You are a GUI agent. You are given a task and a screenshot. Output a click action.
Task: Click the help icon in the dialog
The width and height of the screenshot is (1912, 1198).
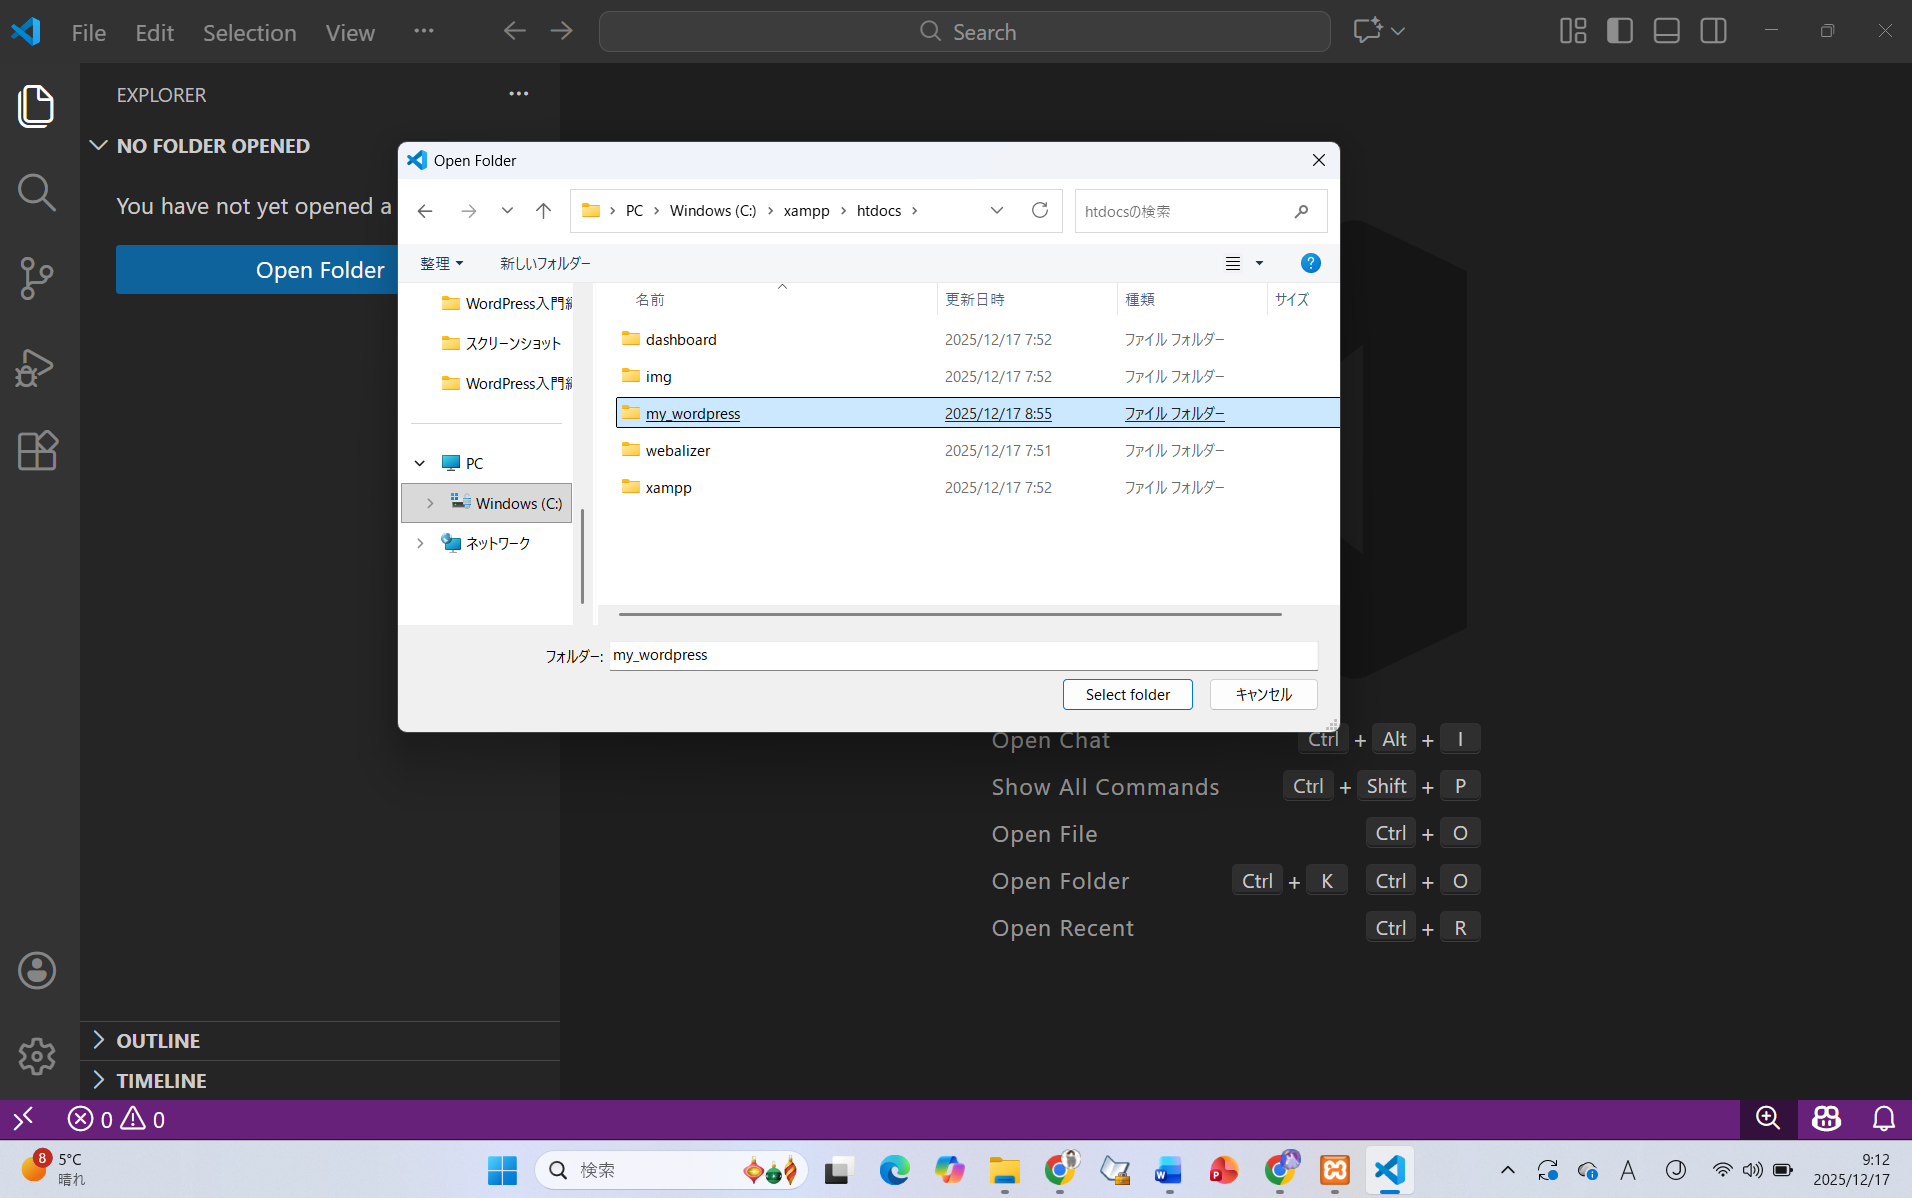pos(1310,263)
